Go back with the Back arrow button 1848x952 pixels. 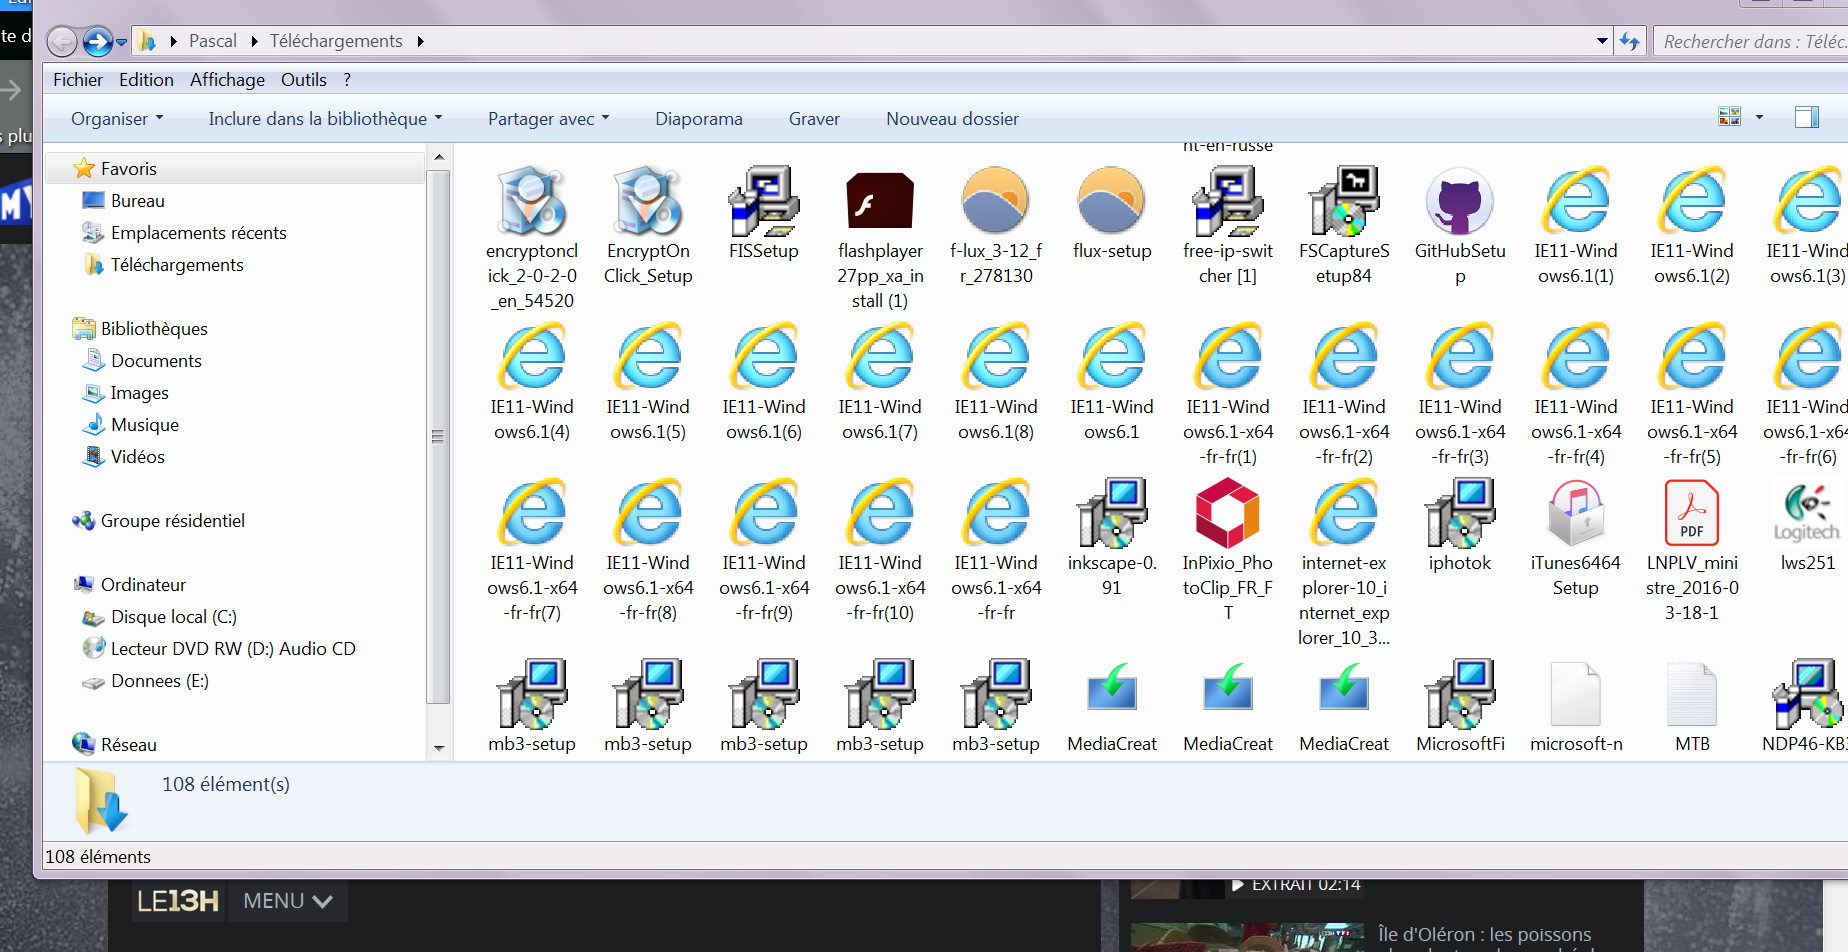(x=62, y=42)
